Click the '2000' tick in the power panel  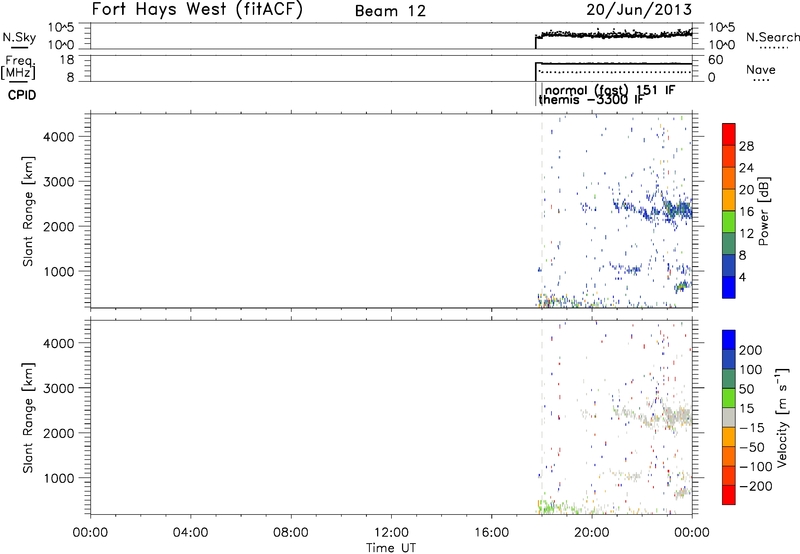click(58, 226)
